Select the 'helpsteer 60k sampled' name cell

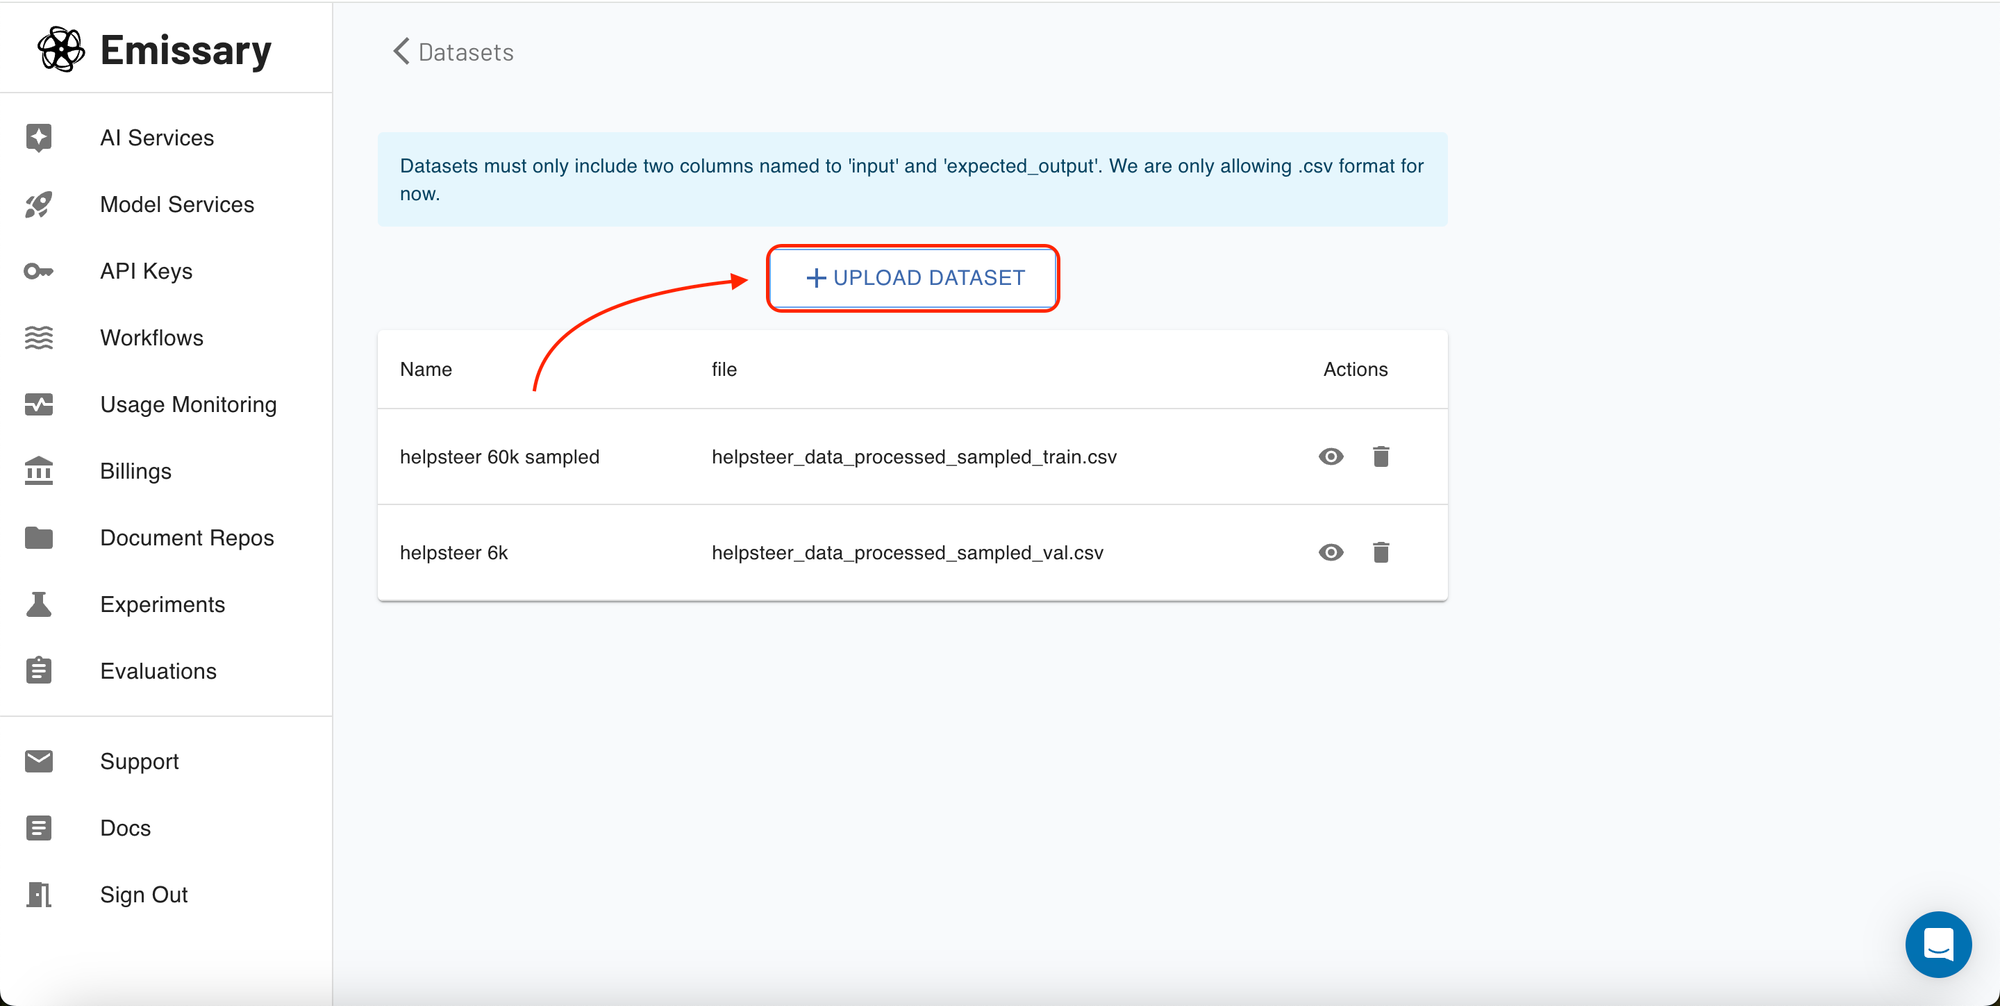tap(500, 457)
